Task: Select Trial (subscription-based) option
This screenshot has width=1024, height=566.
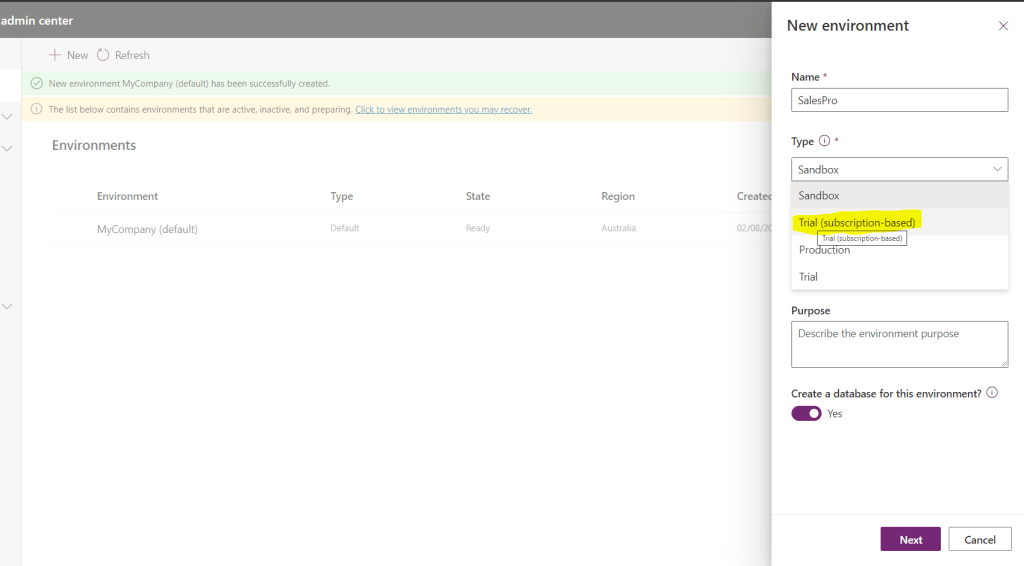Action: 857,222
